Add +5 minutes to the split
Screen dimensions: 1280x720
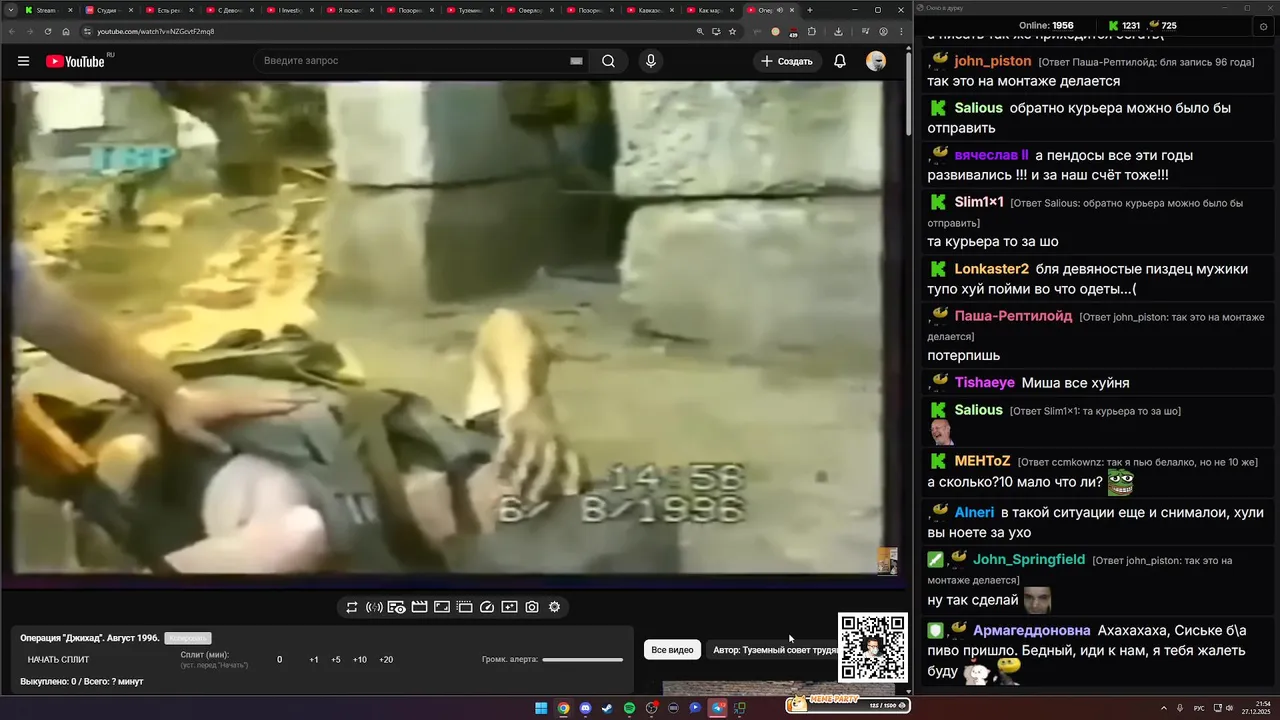pyautogui.click(x=336, y=660)
